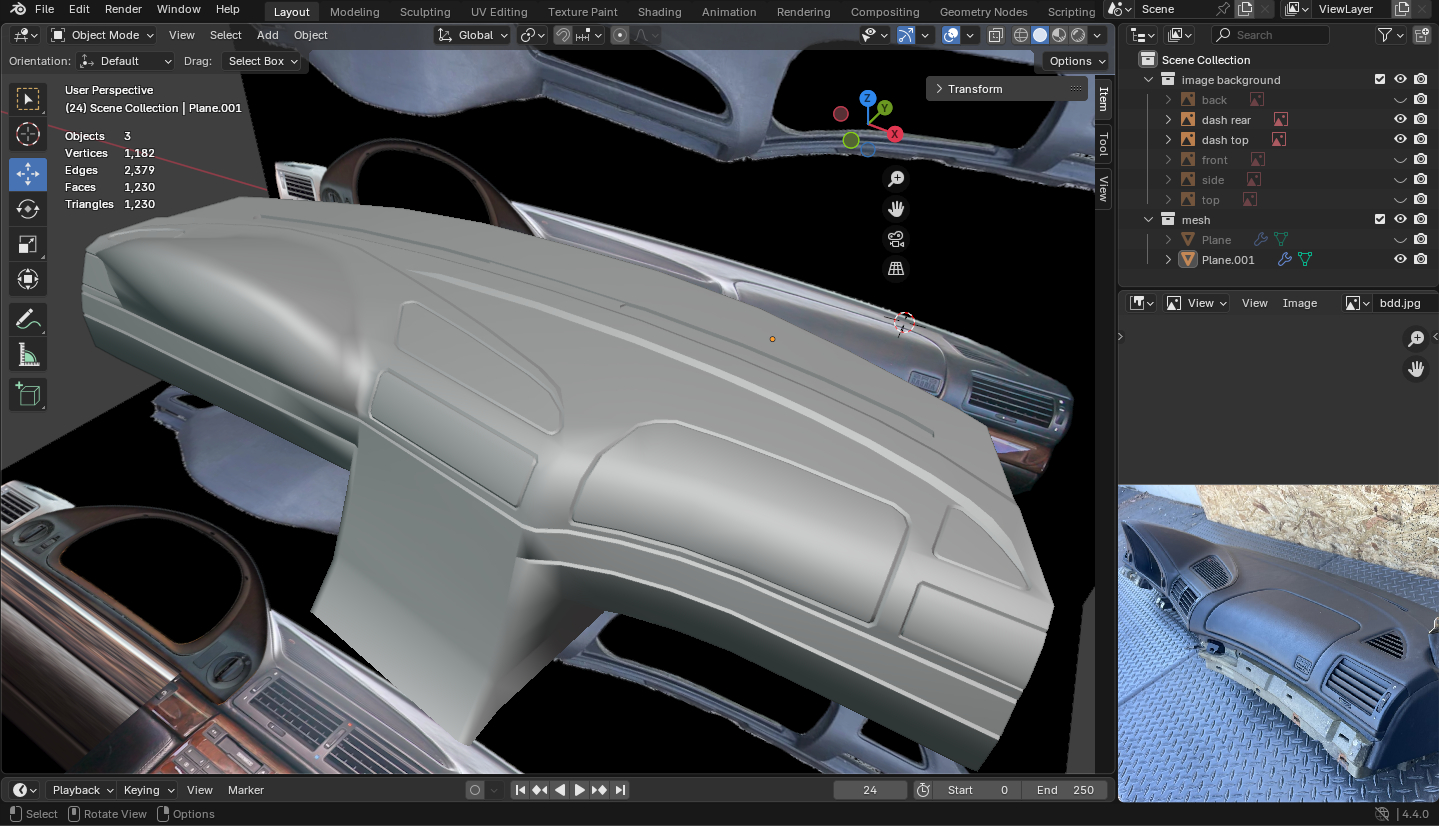Switch perspective/orthographic with the grid icon
Screen dimensions: 1439x826
(896, 269)
